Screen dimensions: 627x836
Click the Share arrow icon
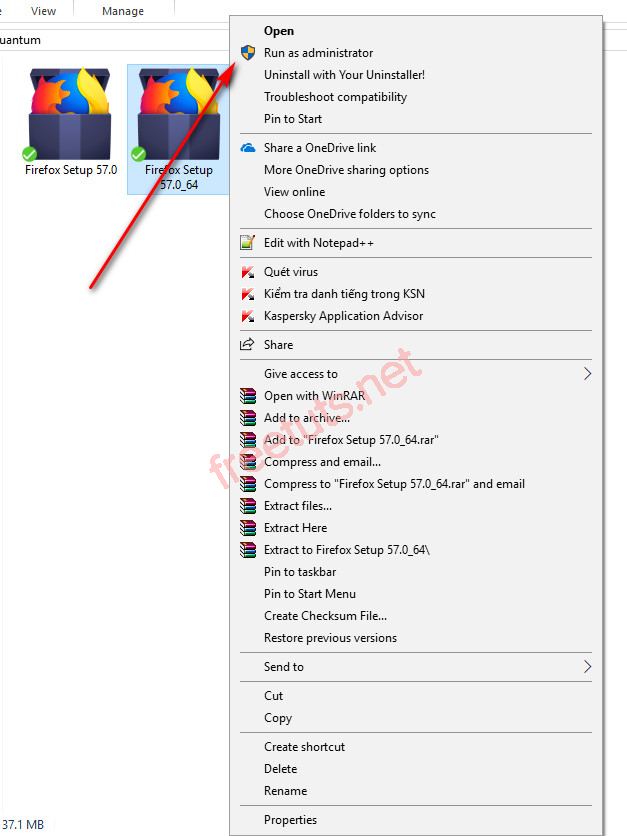tap(247, 344)
